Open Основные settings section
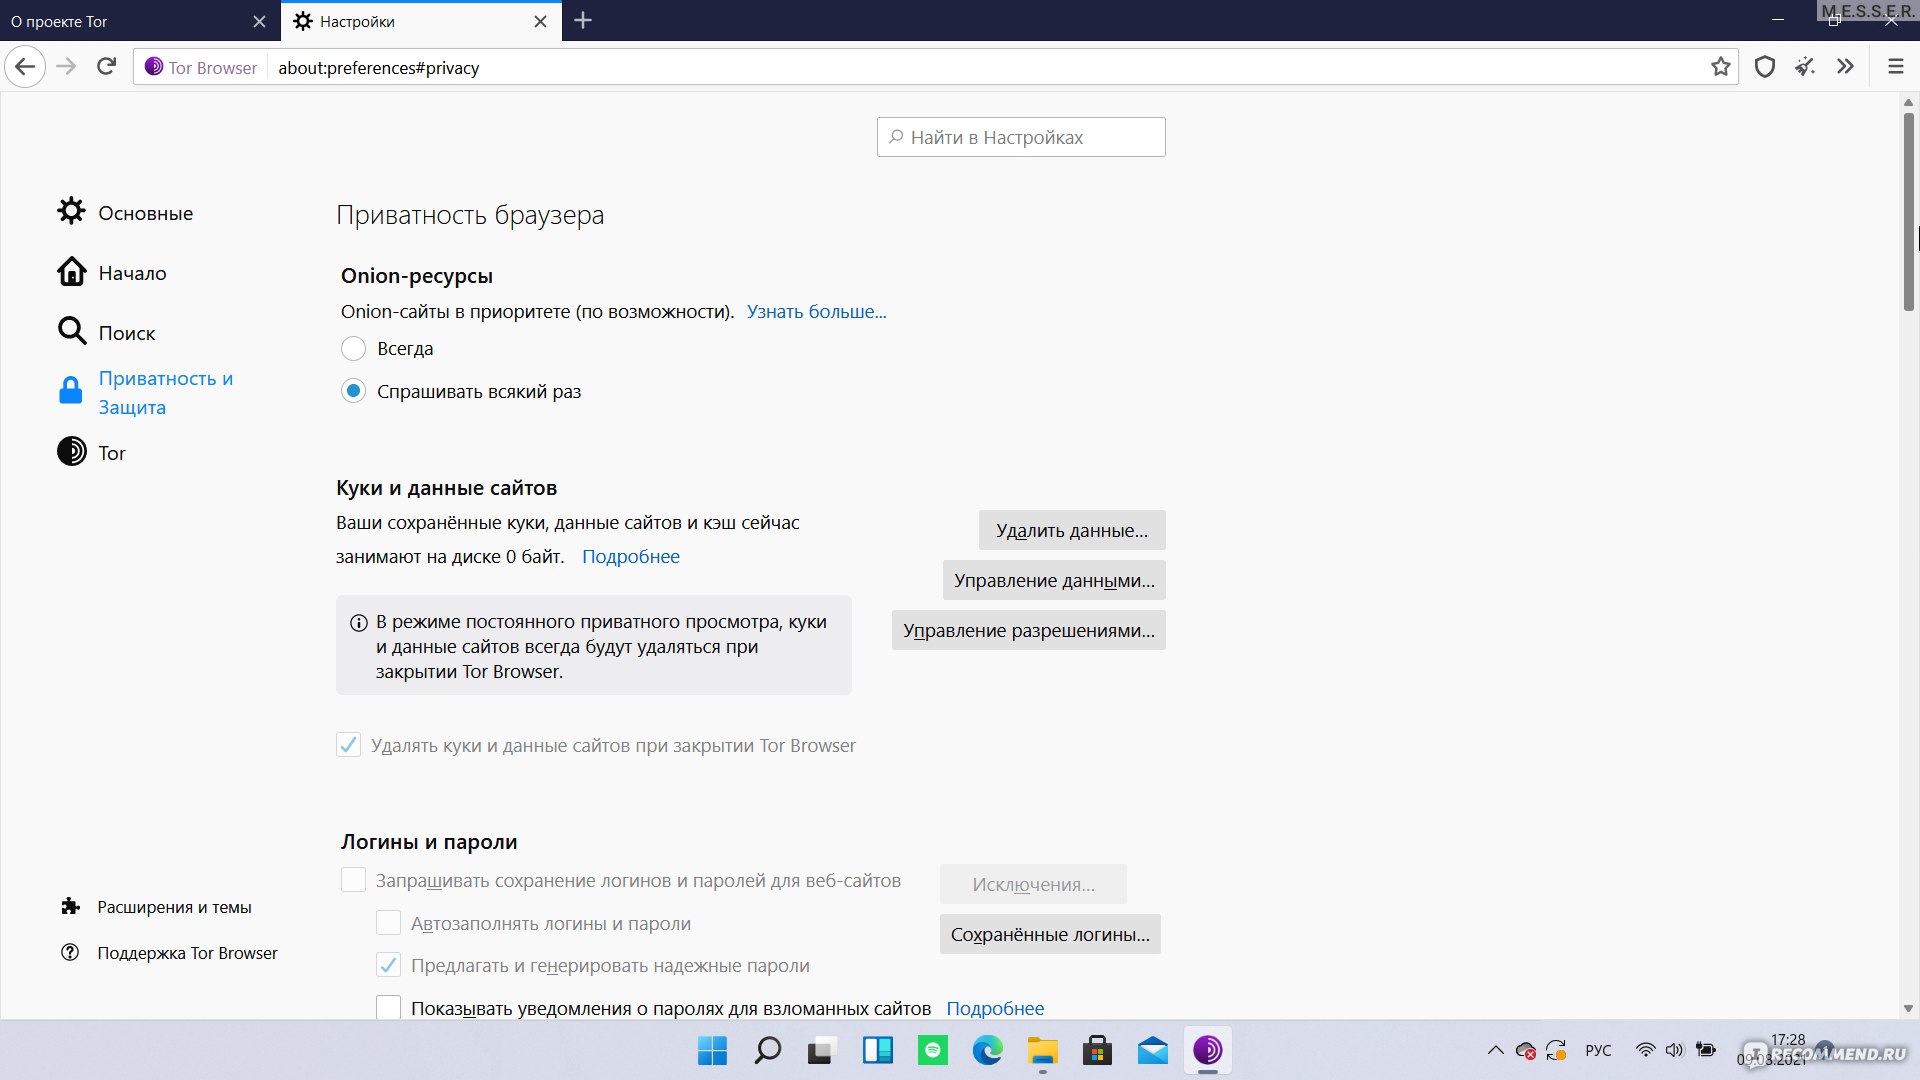Image resolution: width=1920 pixels, height=1080 pixels. pos(146,212)
